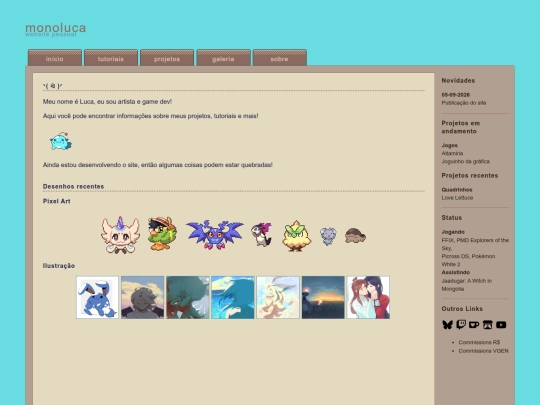Click the 'Assistindo' label
The width and height of the screenshot is (540, 405).
(456, 272)
